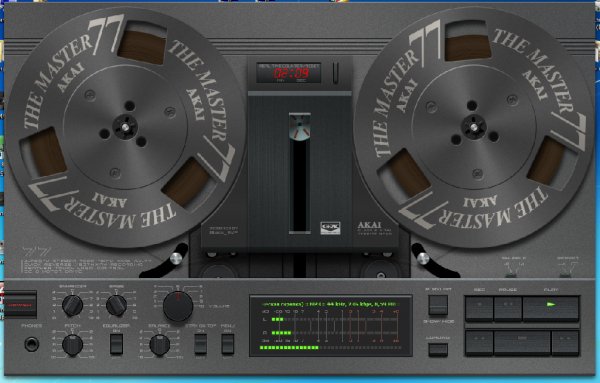The image size is (600, 383).
Task: Click the green track info text
Action: pyautogui.click(x=330, y=305)
